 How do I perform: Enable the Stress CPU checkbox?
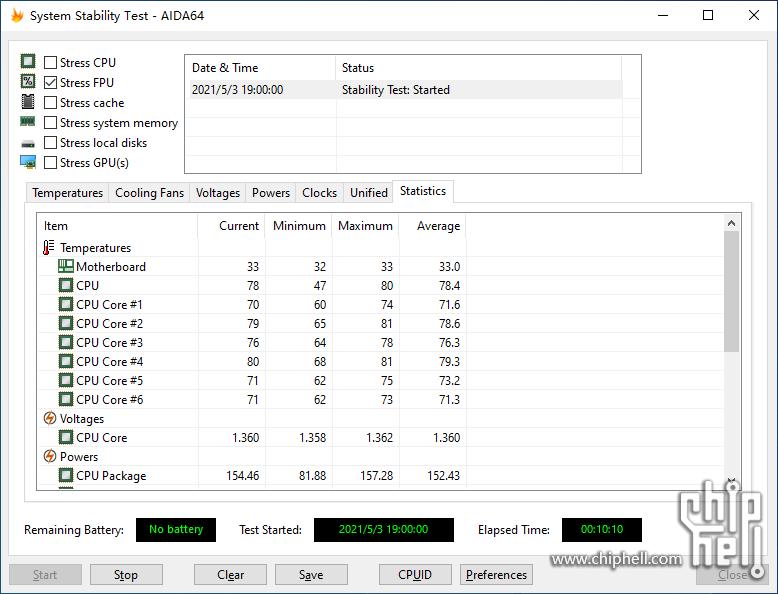tap(50, 63)
